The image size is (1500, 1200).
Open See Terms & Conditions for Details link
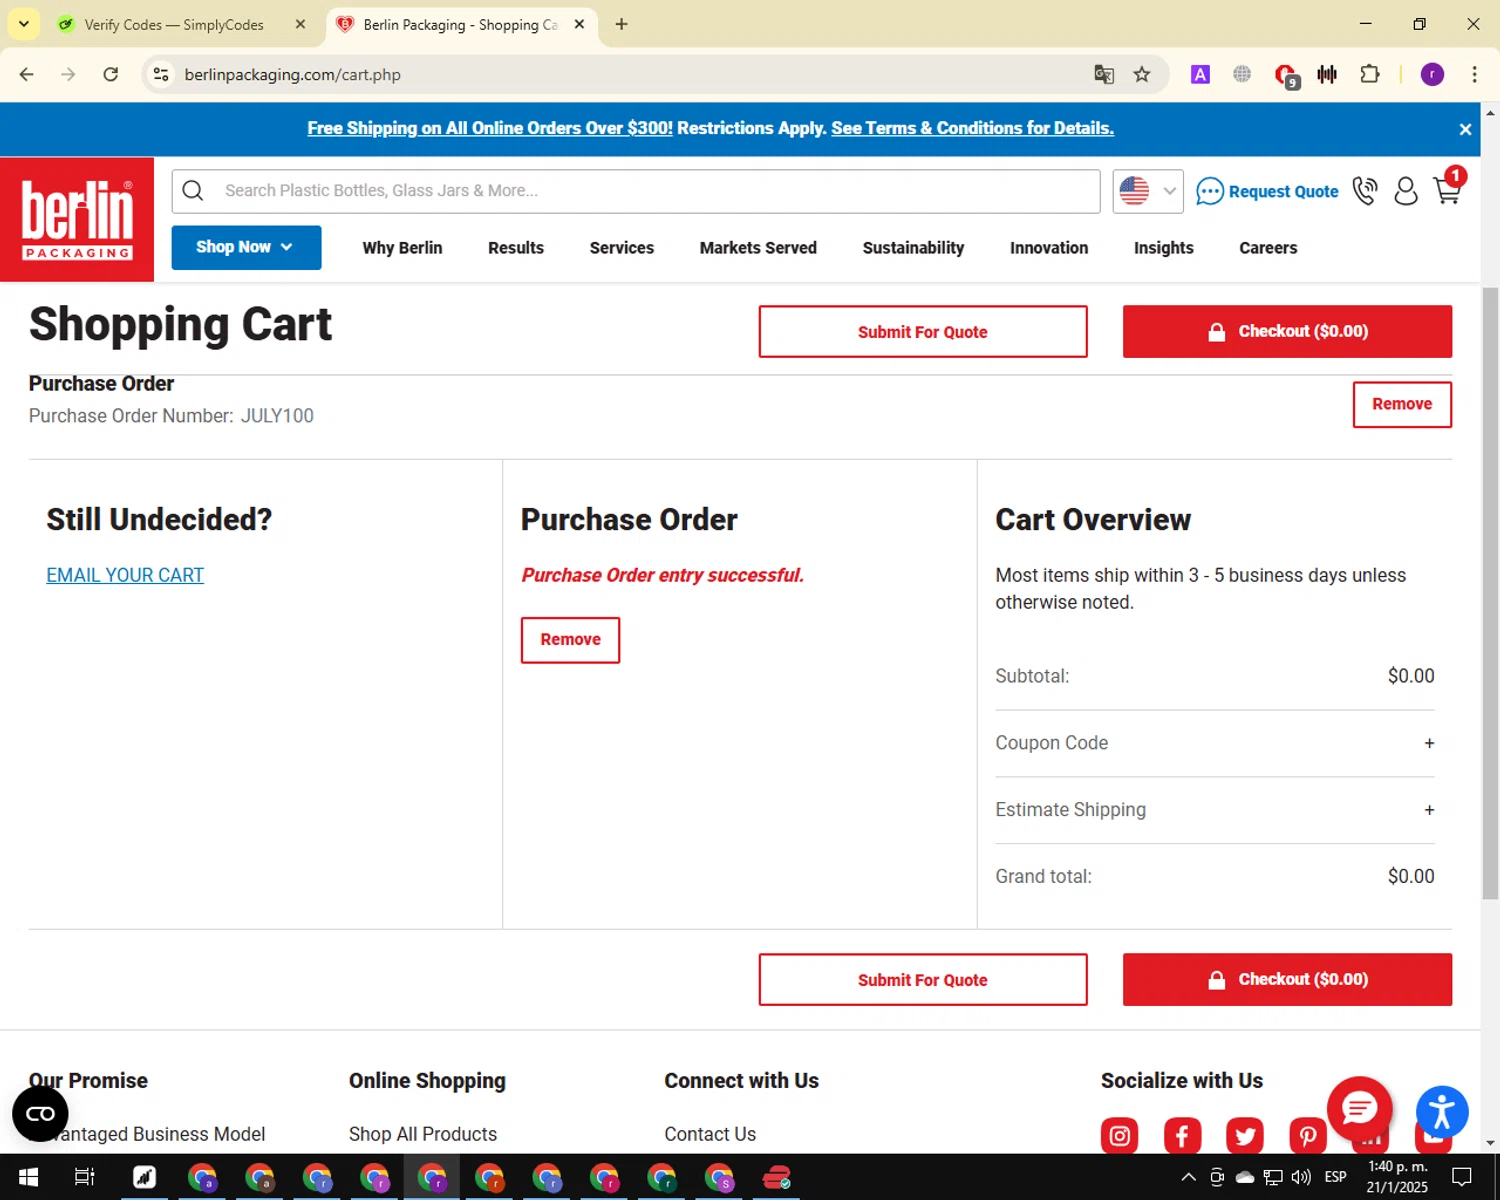coord(972,128)
